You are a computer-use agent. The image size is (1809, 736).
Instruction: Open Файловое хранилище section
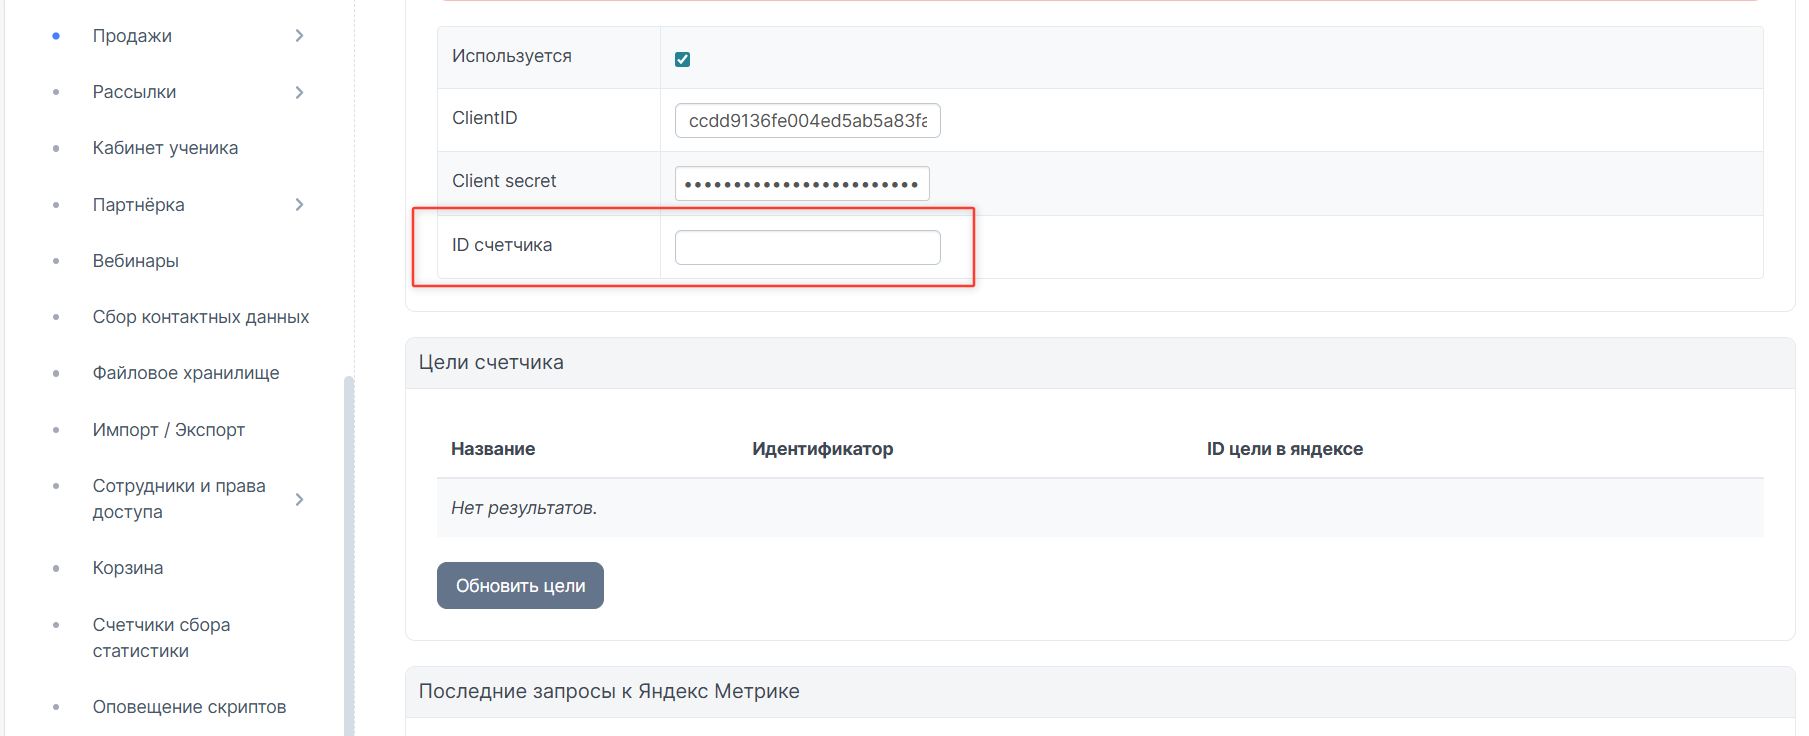(x=185, y=373)
